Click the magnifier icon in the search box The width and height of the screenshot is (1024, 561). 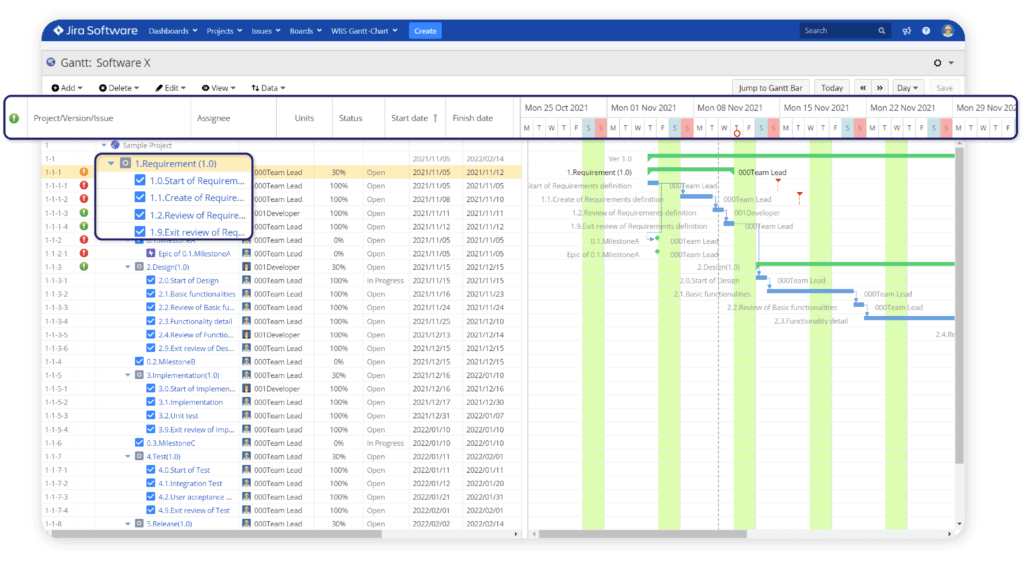pyautogui.click(x=882, y=31)
